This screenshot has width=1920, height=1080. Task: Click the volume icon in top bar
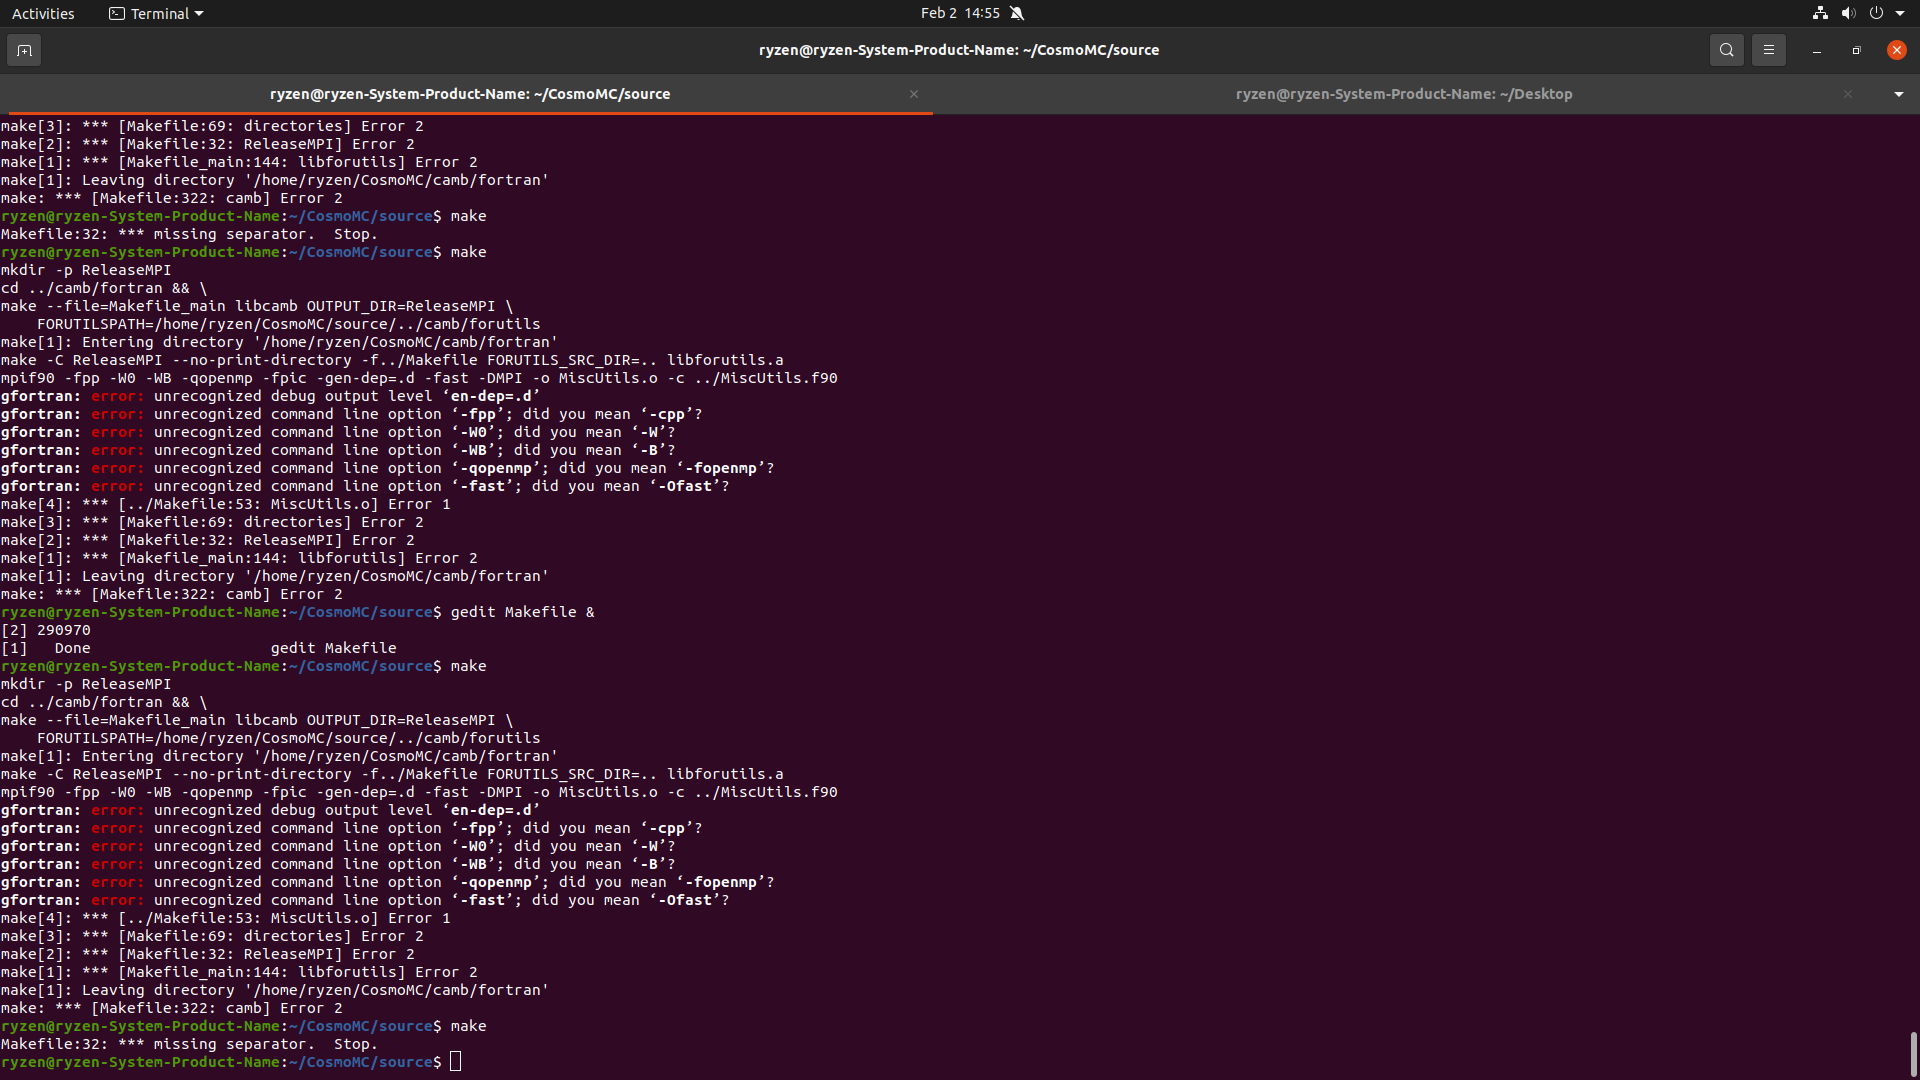coord(1848,13)
